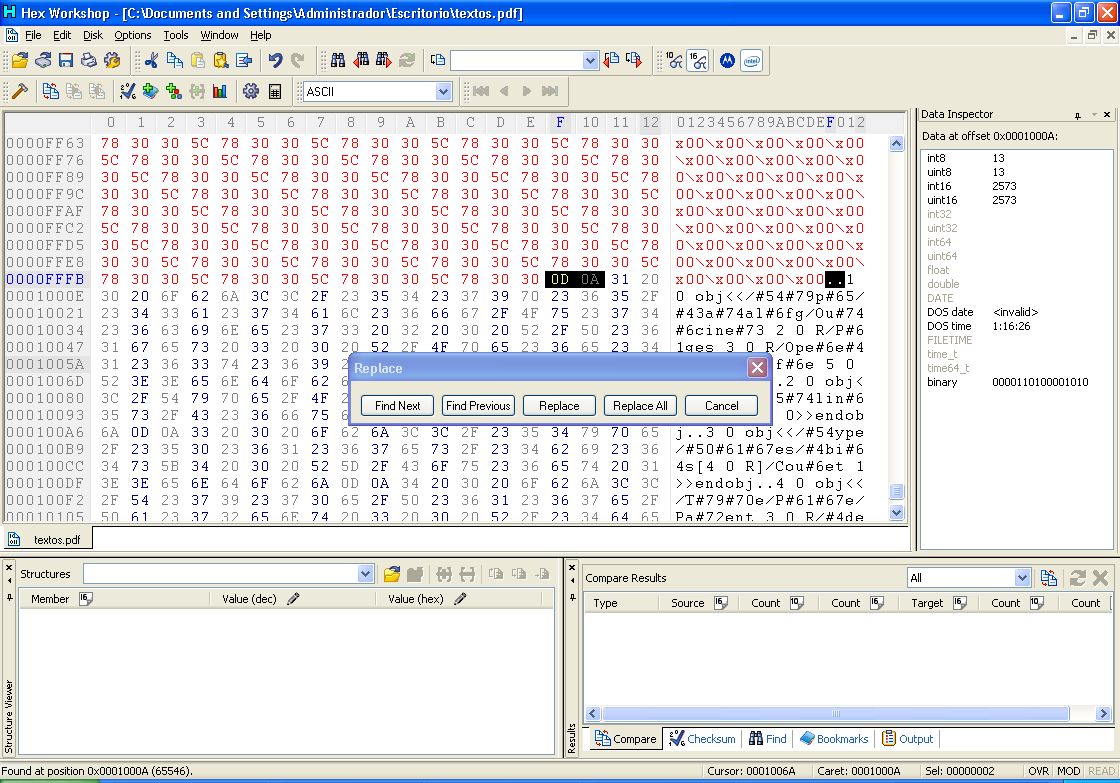Click the Find Next binoculars with right arrow

[x=384, y=61]
